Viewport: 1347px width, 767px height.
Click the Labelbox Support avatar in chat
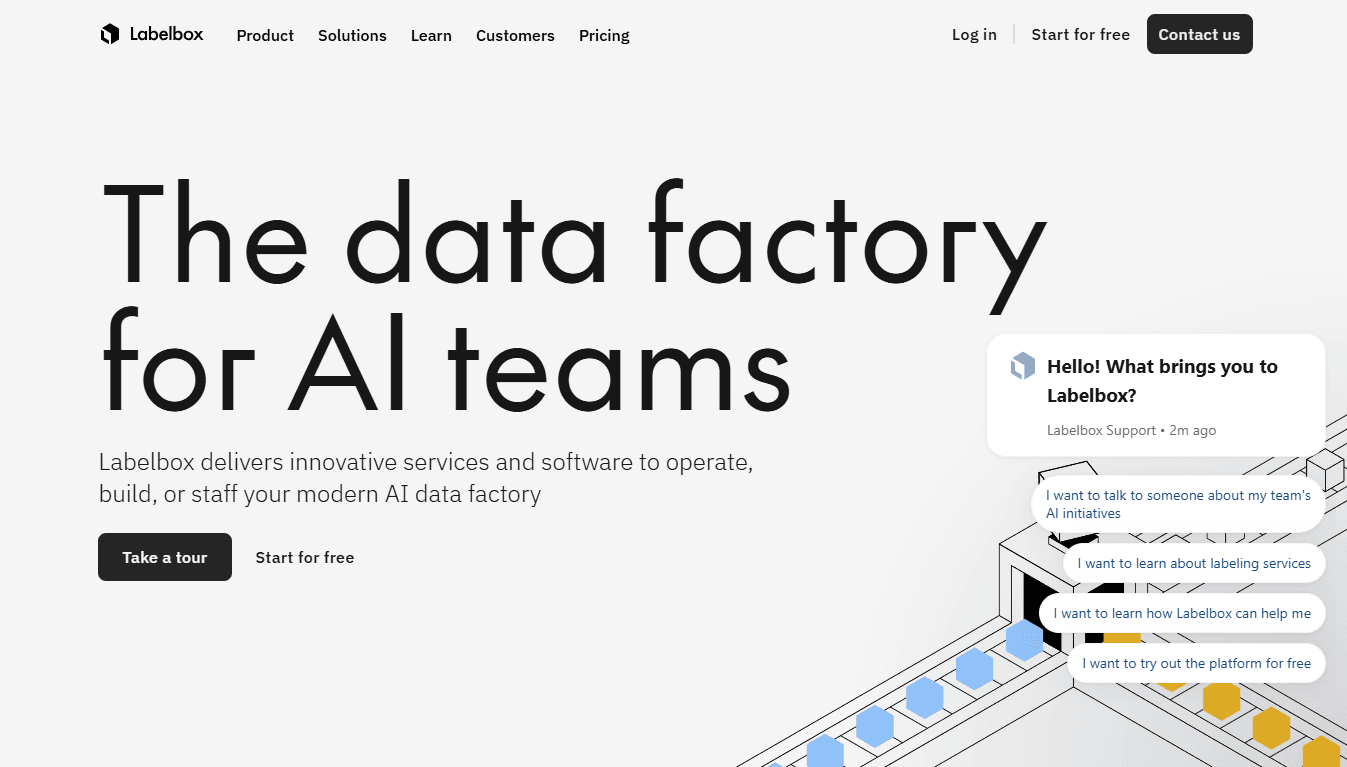[1022, 366]
